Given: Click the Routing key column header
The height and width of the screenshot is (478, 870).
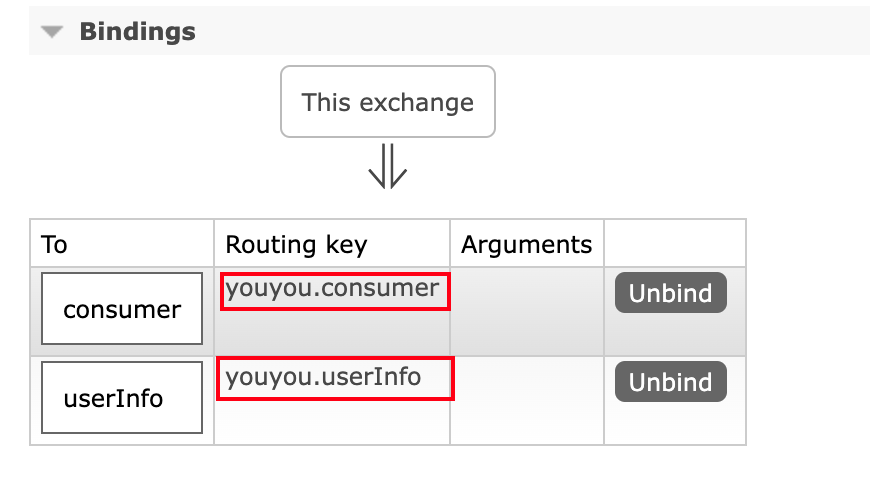Looking at the screenshot, I should (296, 244).
